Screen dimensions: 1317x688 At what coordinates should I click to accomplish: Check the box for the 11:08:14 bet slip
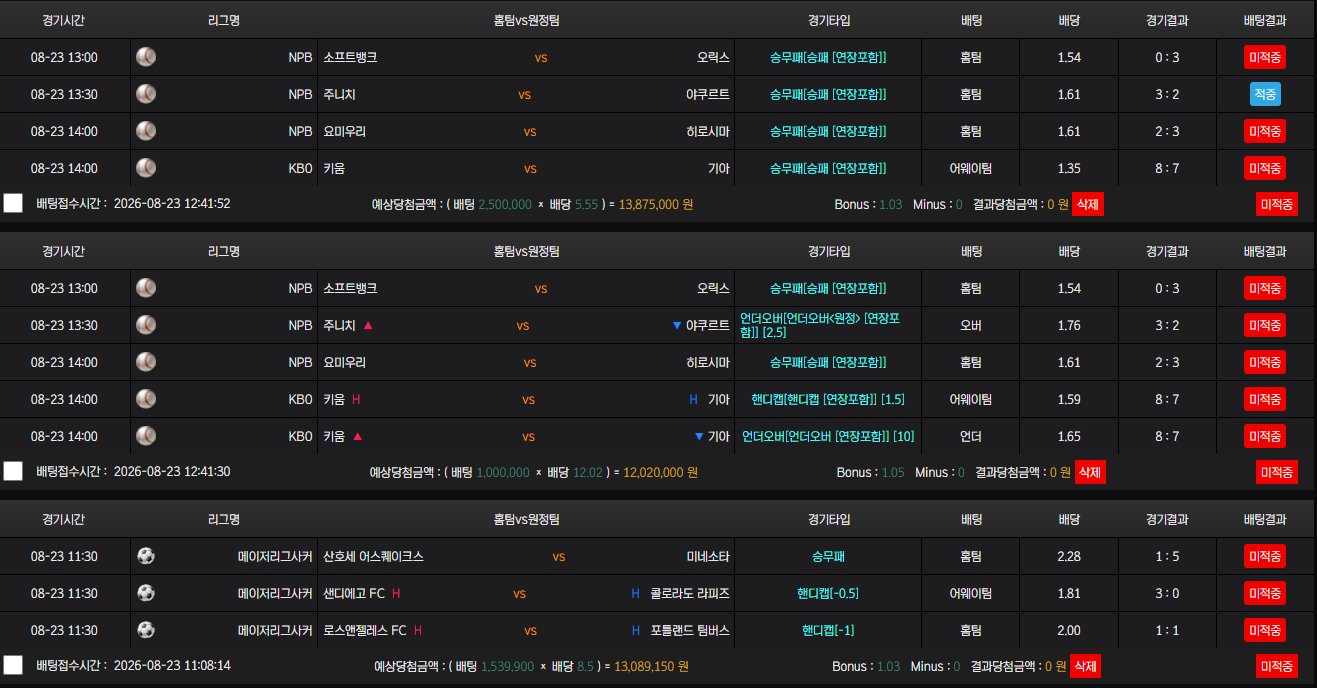pyautogui.click(x=13, y=665)
